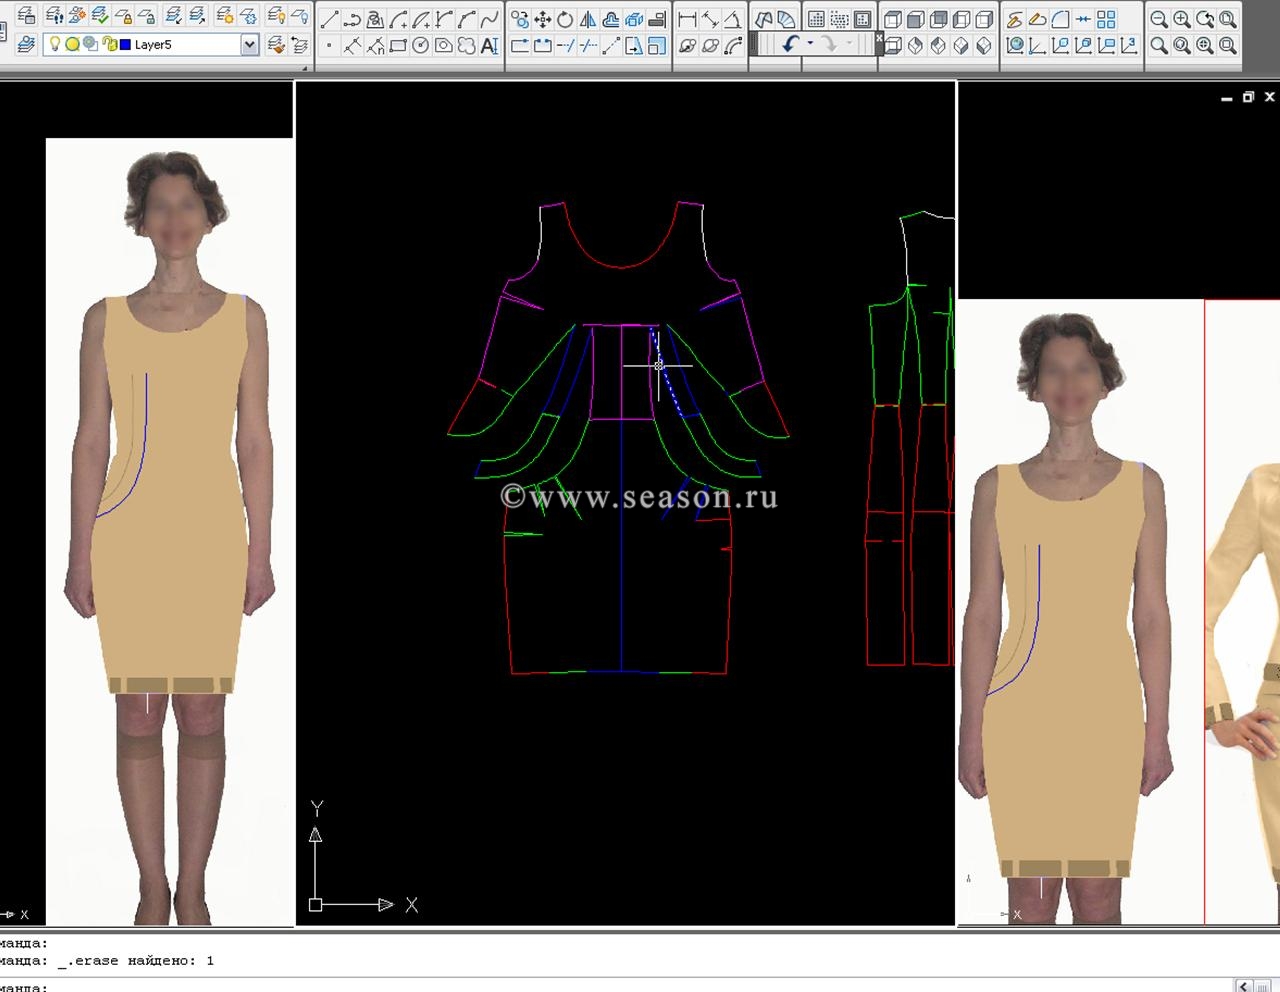Activate the Rectangle tool
This screenshot has height=992, width=1280.
click(x=398, y=46)
